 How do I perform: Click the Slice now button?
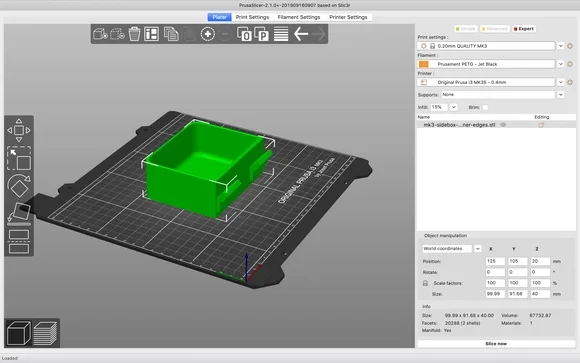[496, 344]
